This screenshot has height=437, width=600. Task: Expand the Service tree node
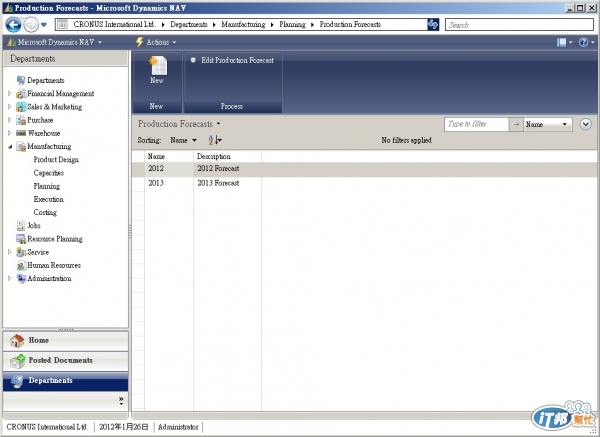pyautogui.click(x=10, y=252)
